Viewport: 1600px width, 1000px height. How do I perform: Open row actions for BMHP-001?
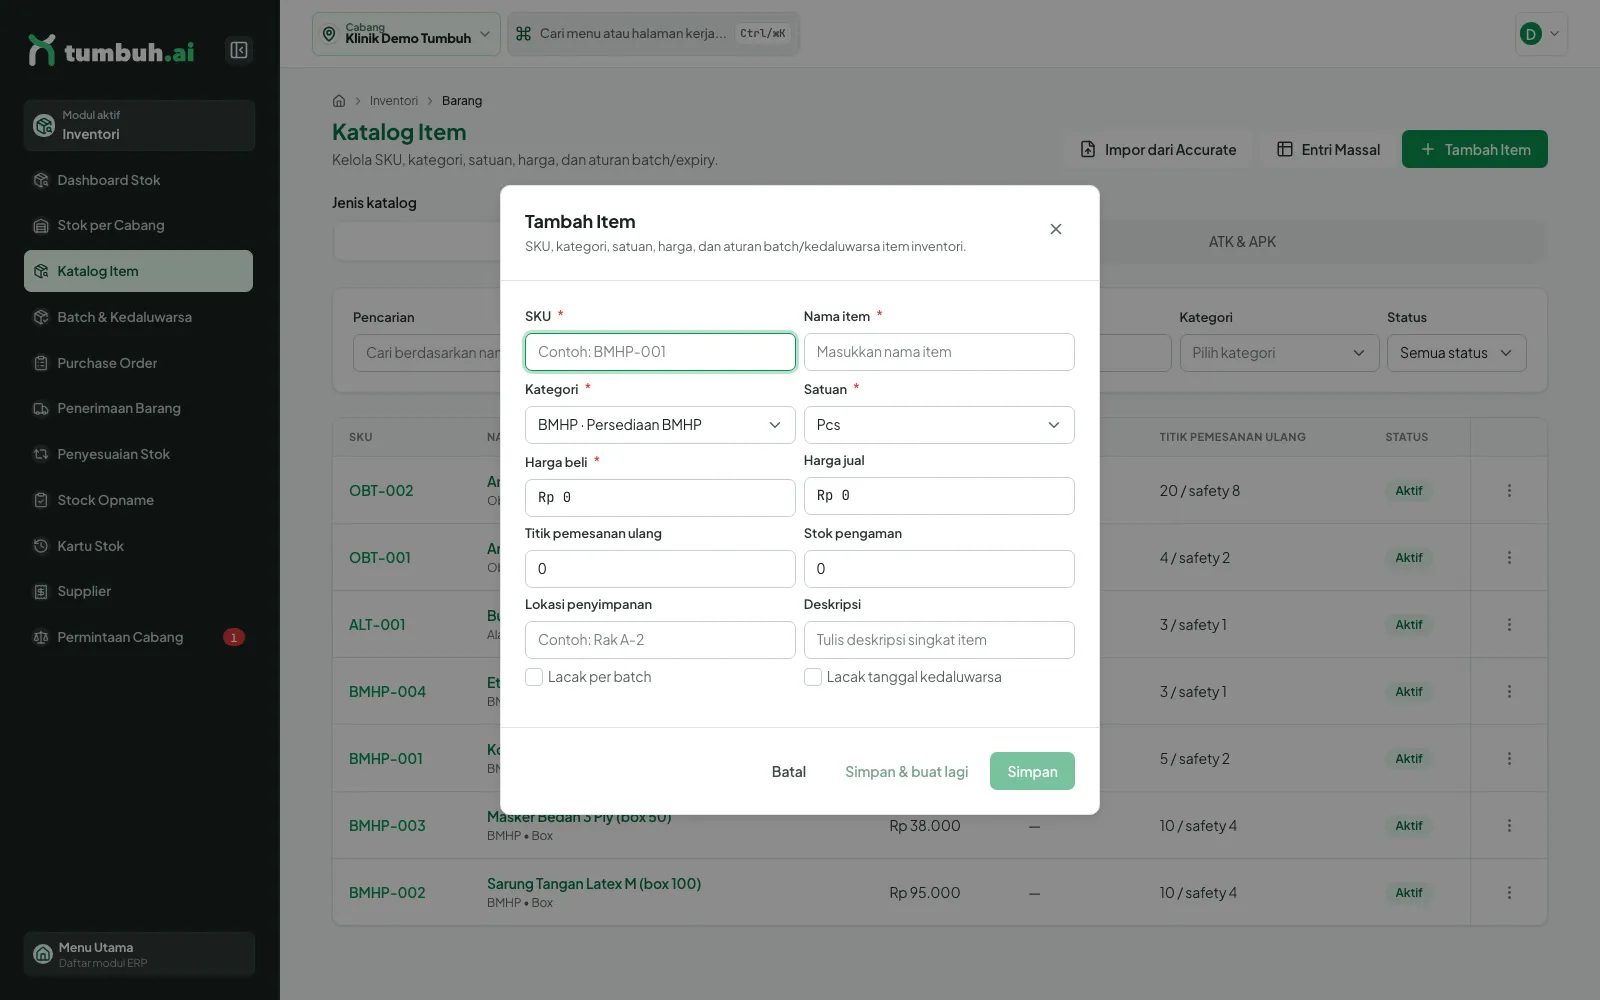coord(1509,759)
